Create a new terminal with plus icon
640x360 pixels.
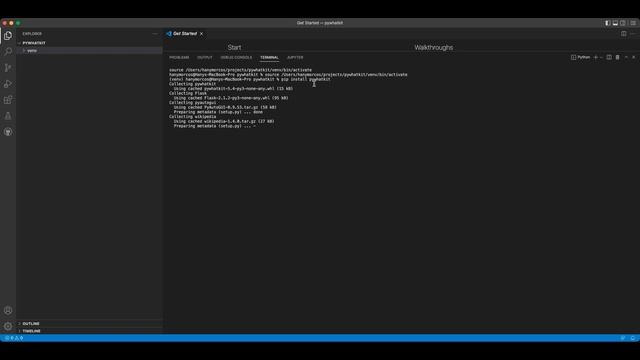pyautogui.click(x=596, y=58)
